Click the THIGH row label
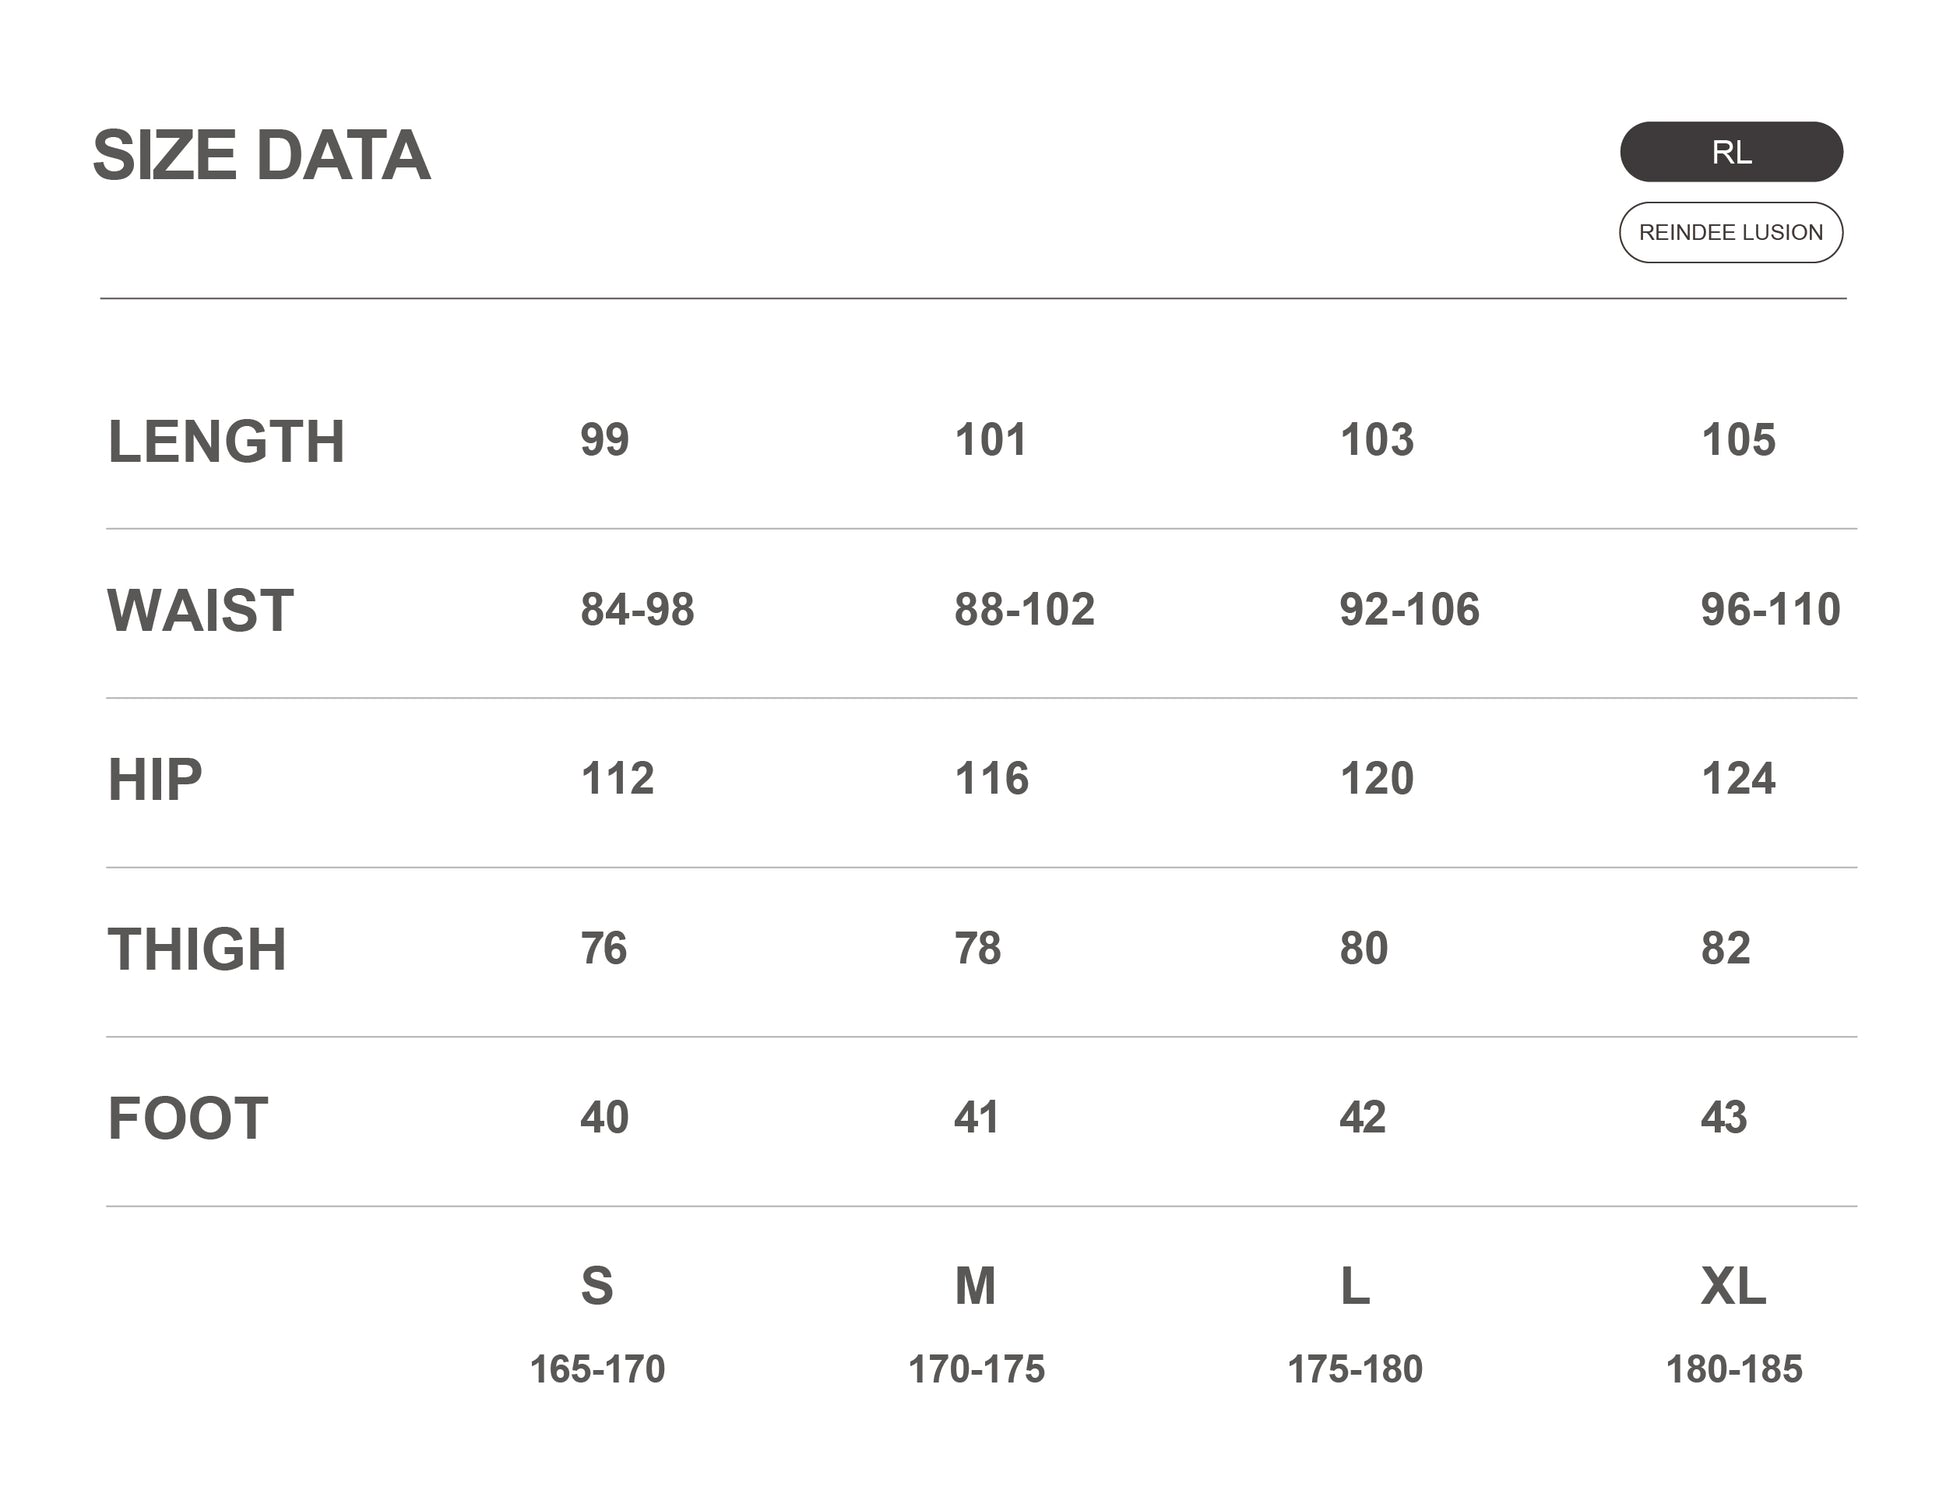Screen dimensions: 1946x1504 (x=197, y=949)
